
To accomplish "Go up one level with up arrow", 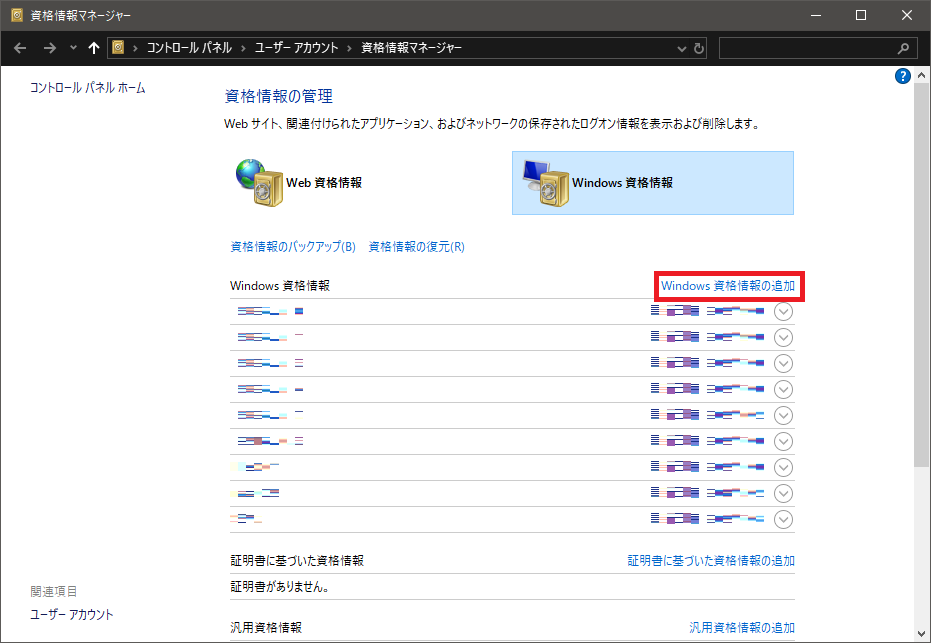I will click(93, 48).
